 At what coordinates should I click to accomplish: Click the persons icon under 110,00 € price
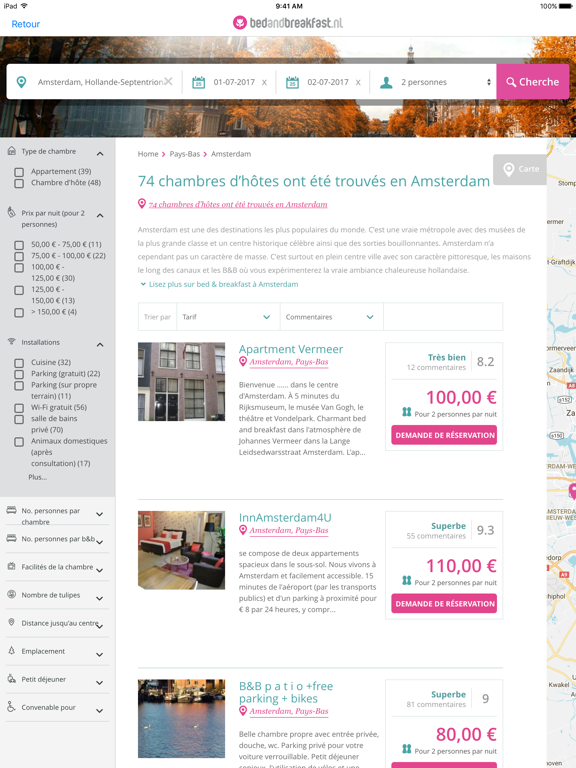point(407,580)
